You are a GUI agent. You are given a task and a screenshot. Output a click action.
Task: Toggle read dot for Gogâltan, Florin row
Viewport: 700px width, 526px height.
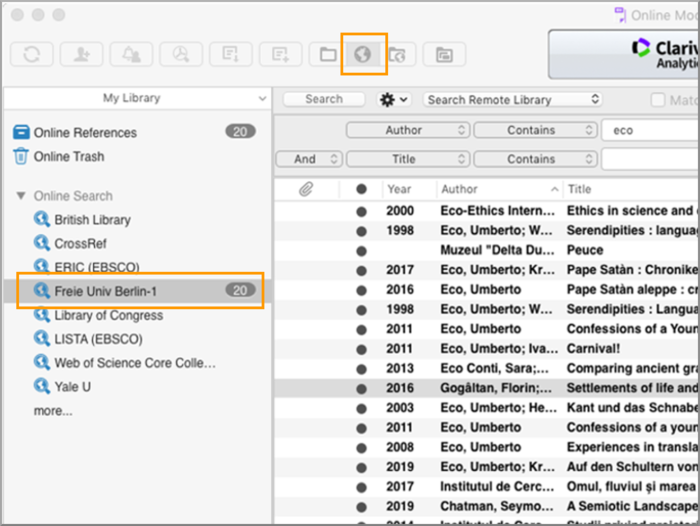pyautogui.click(x=362, y=389)
